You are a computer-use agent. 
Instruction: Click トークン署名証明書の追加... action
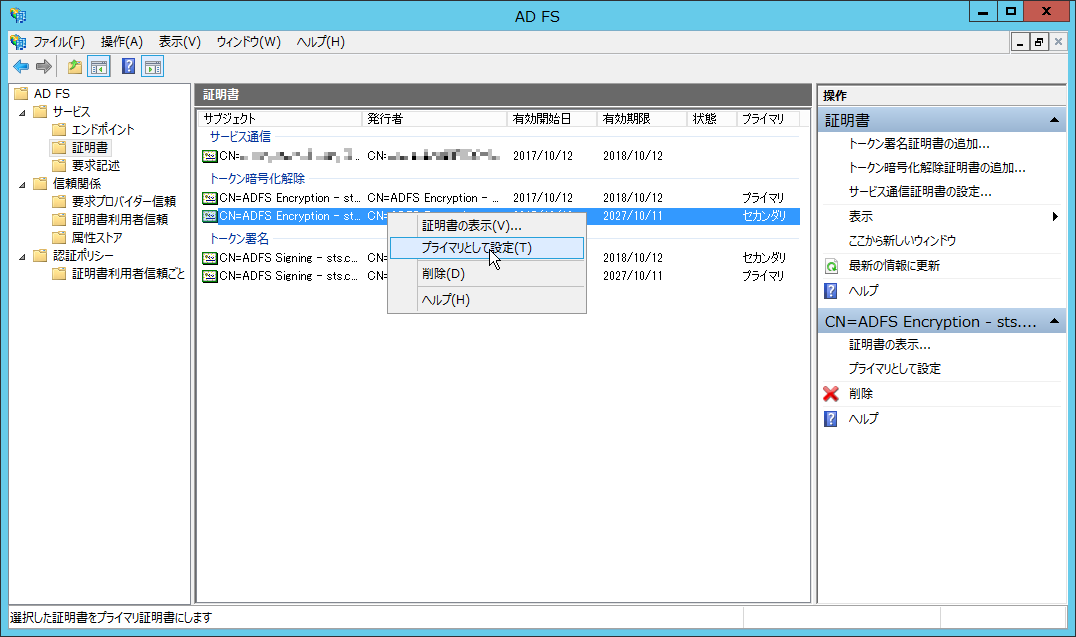tap(919, 143)
